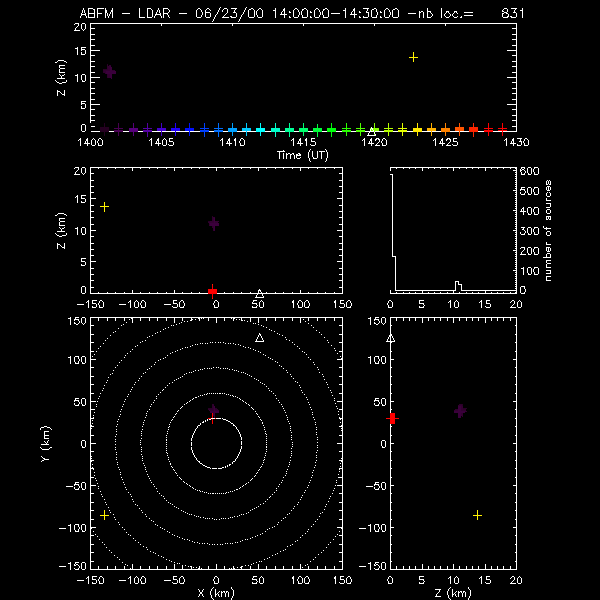
Task: Select the purple plus in the Z-Y panel
Action: click(460, 411)
